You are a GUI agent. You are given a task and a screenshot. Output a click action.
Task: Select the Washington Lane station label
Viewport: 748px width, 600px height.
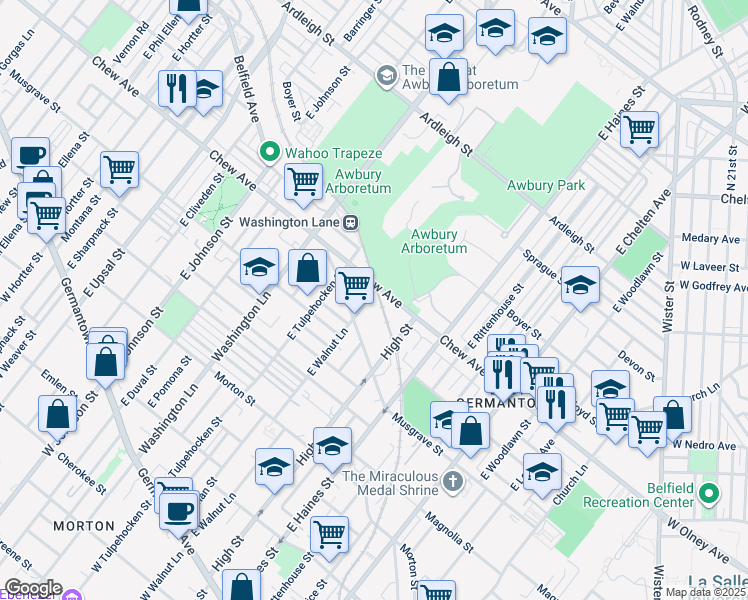(x=290, y=222)
